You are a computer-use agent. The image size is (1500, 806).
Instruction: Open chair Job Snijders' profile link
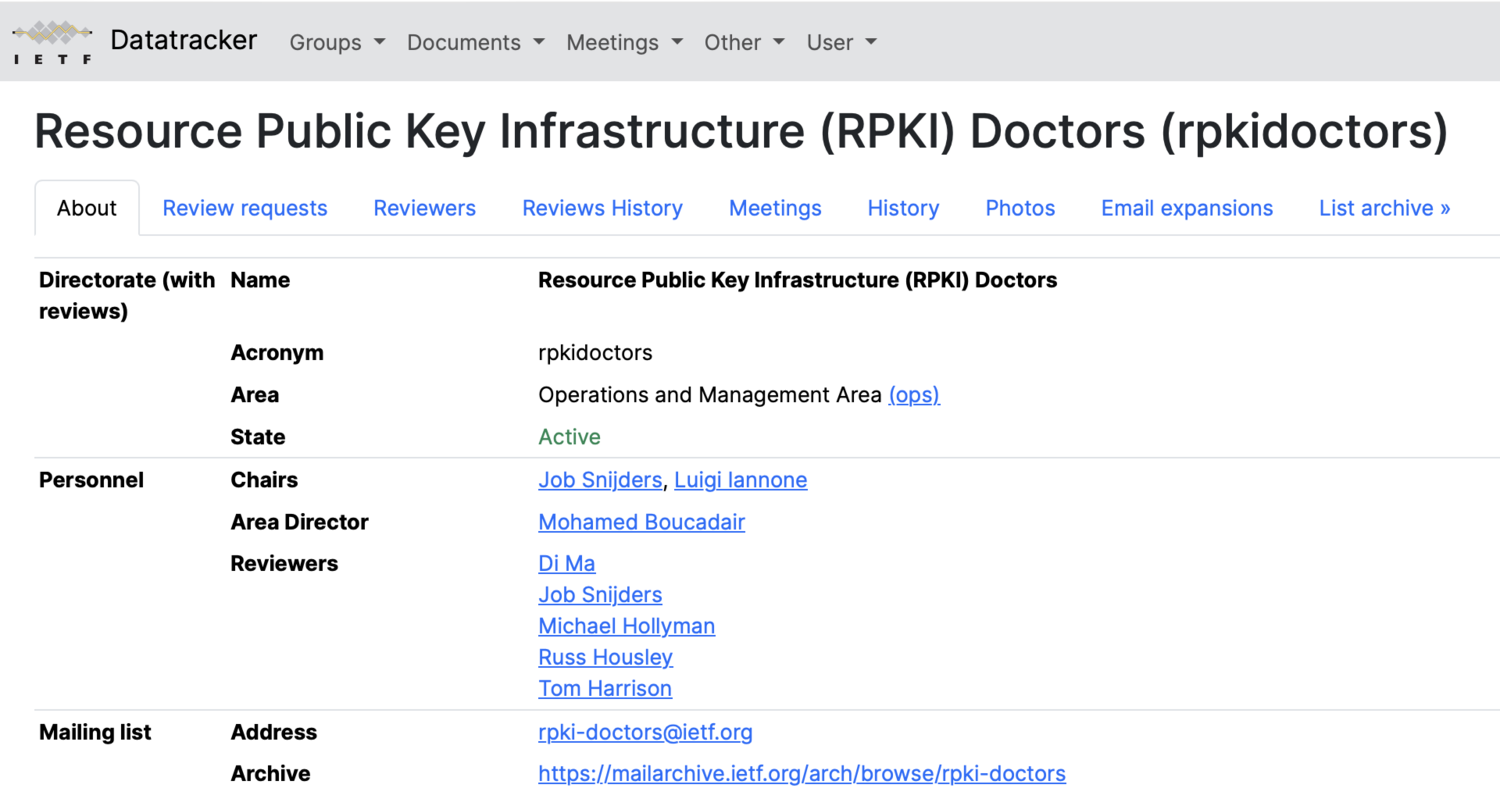tap(600, 480)
